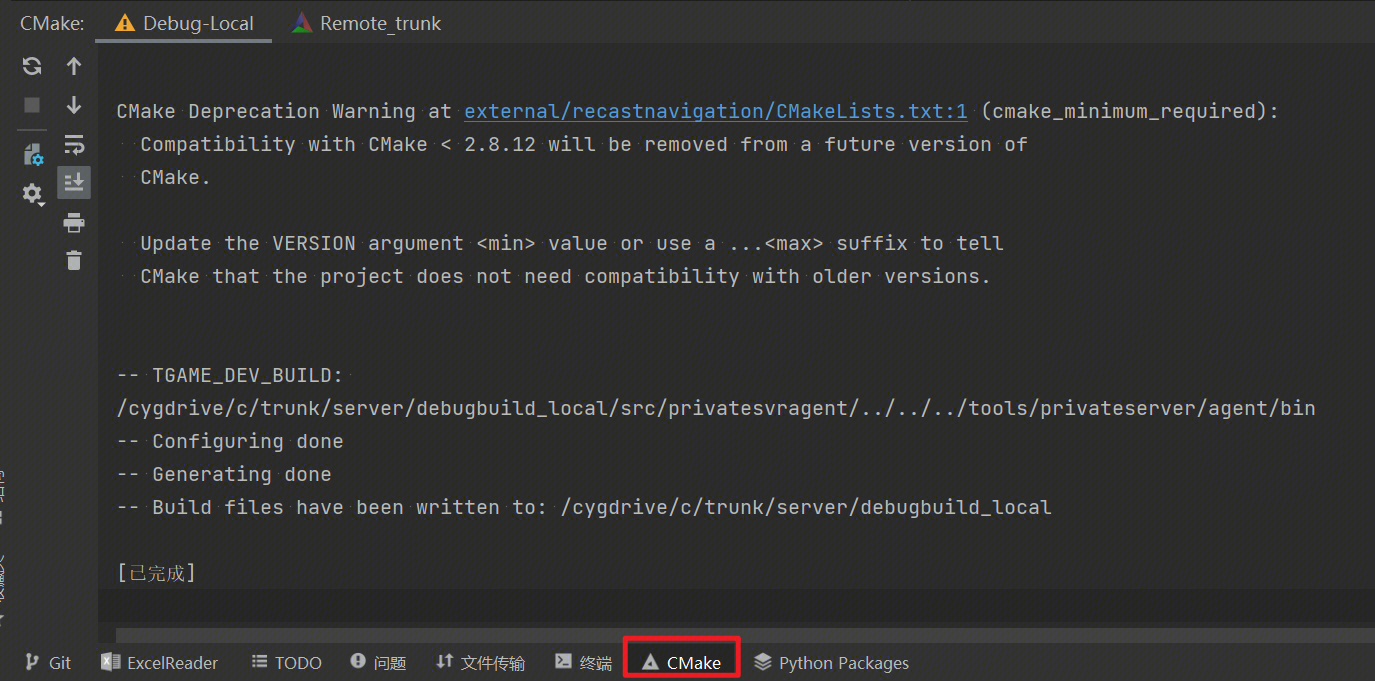The height and width of the screenshot is (681, 1375).
Task: Open the Git tool window
Action: click(48, 663)
